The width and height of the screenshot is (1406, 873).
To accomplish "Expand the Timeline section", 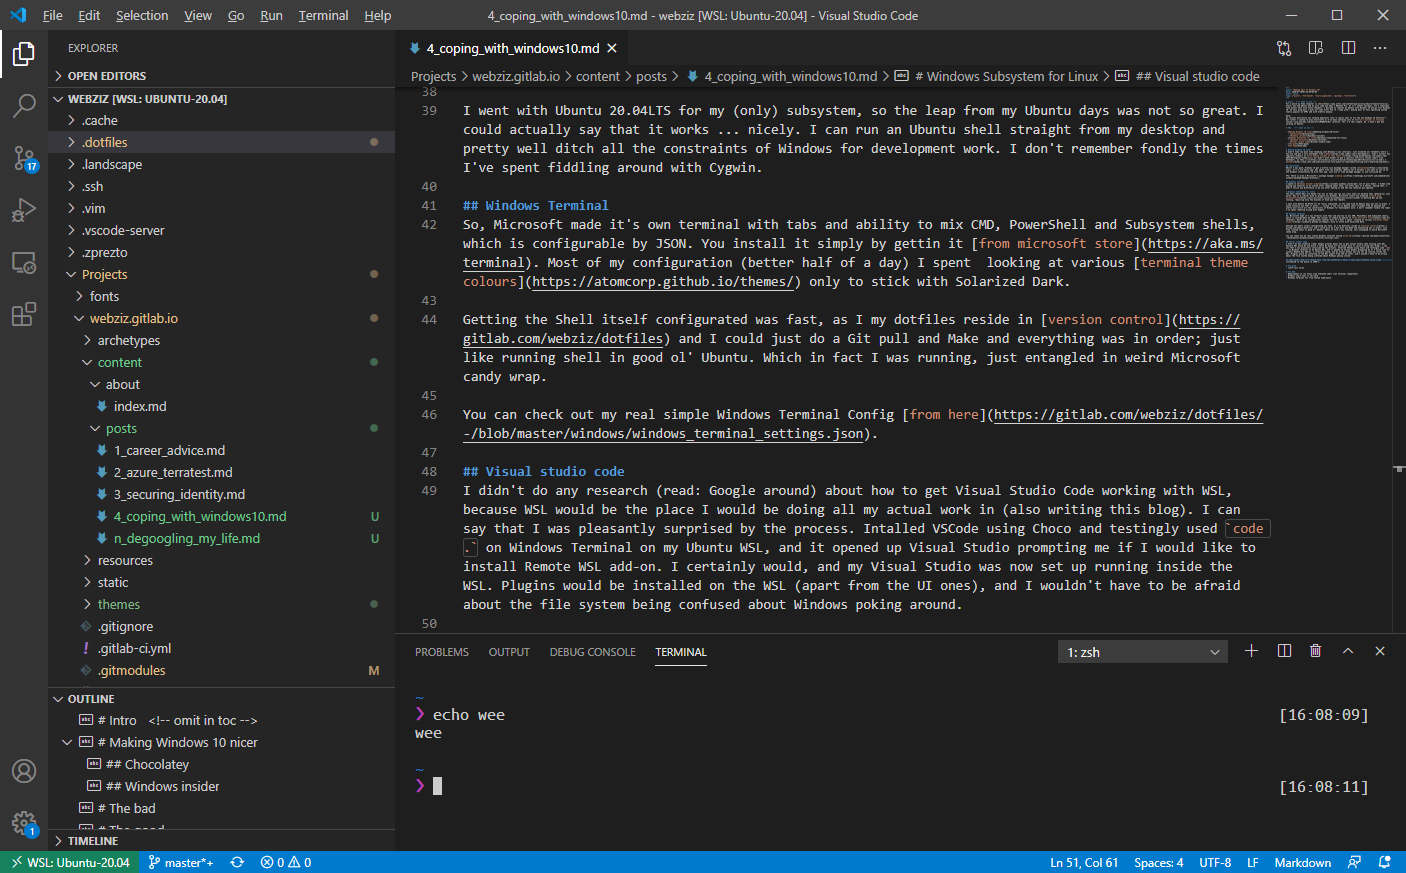I will coord(221,841).
